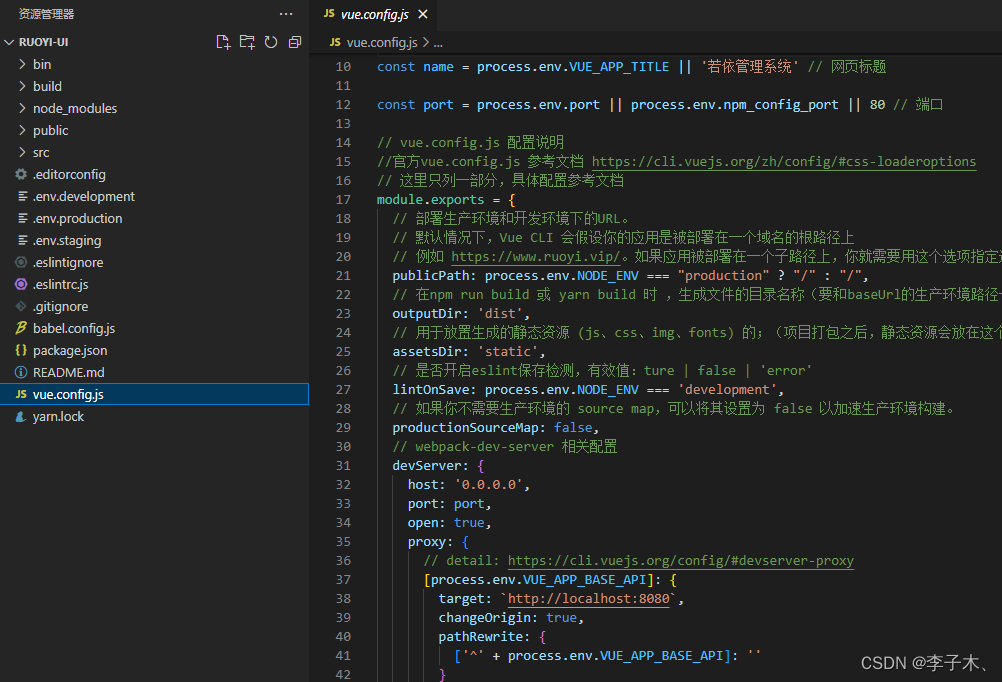Open the devserver-proxy documentation link
The height and width of the screenshot is (682, 1002).
click(681, 561)
